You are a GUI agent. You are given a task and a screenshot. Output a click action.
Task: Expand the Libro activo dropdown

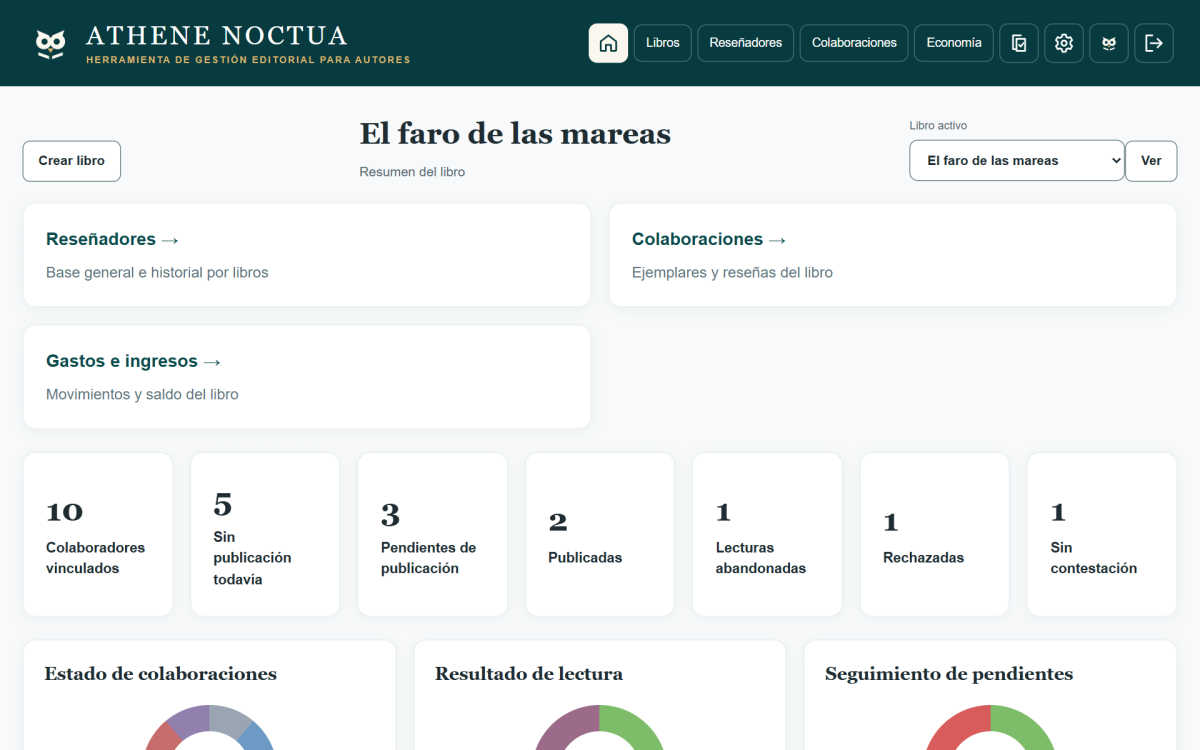(1017, 161)
